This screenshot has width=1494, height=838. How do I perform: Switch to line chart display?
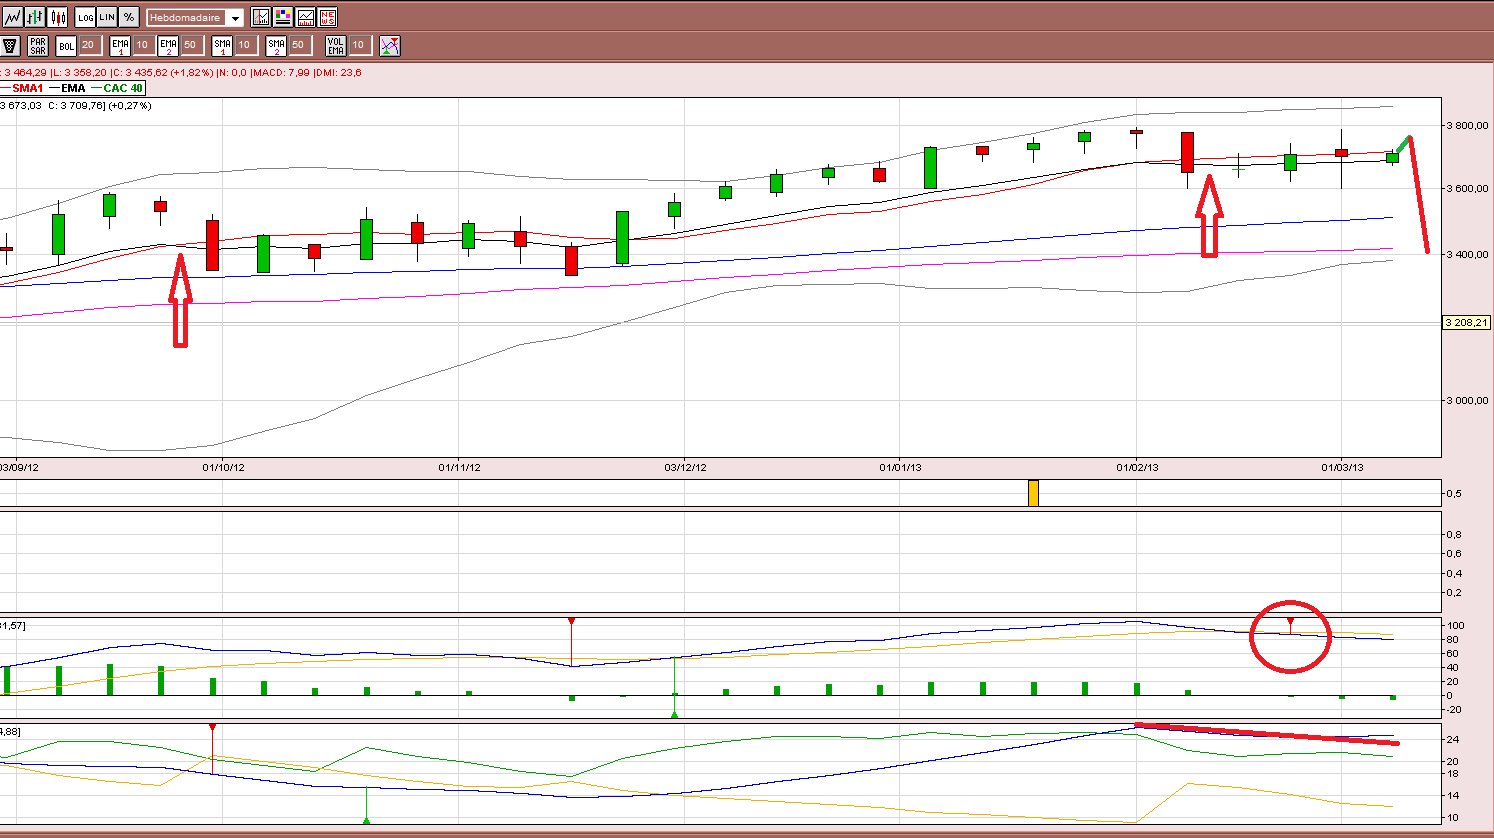pos(13,17)
